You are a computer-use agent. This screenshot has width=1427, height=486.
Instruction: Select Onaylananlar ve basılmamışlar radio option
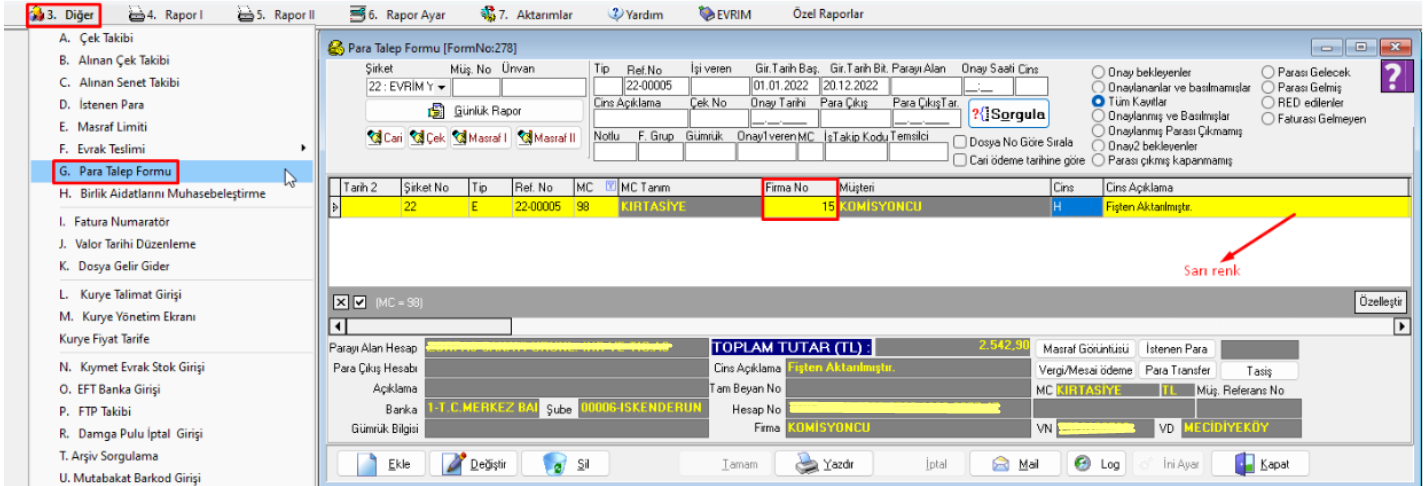pyautogui.click(x=1098, y=88)
